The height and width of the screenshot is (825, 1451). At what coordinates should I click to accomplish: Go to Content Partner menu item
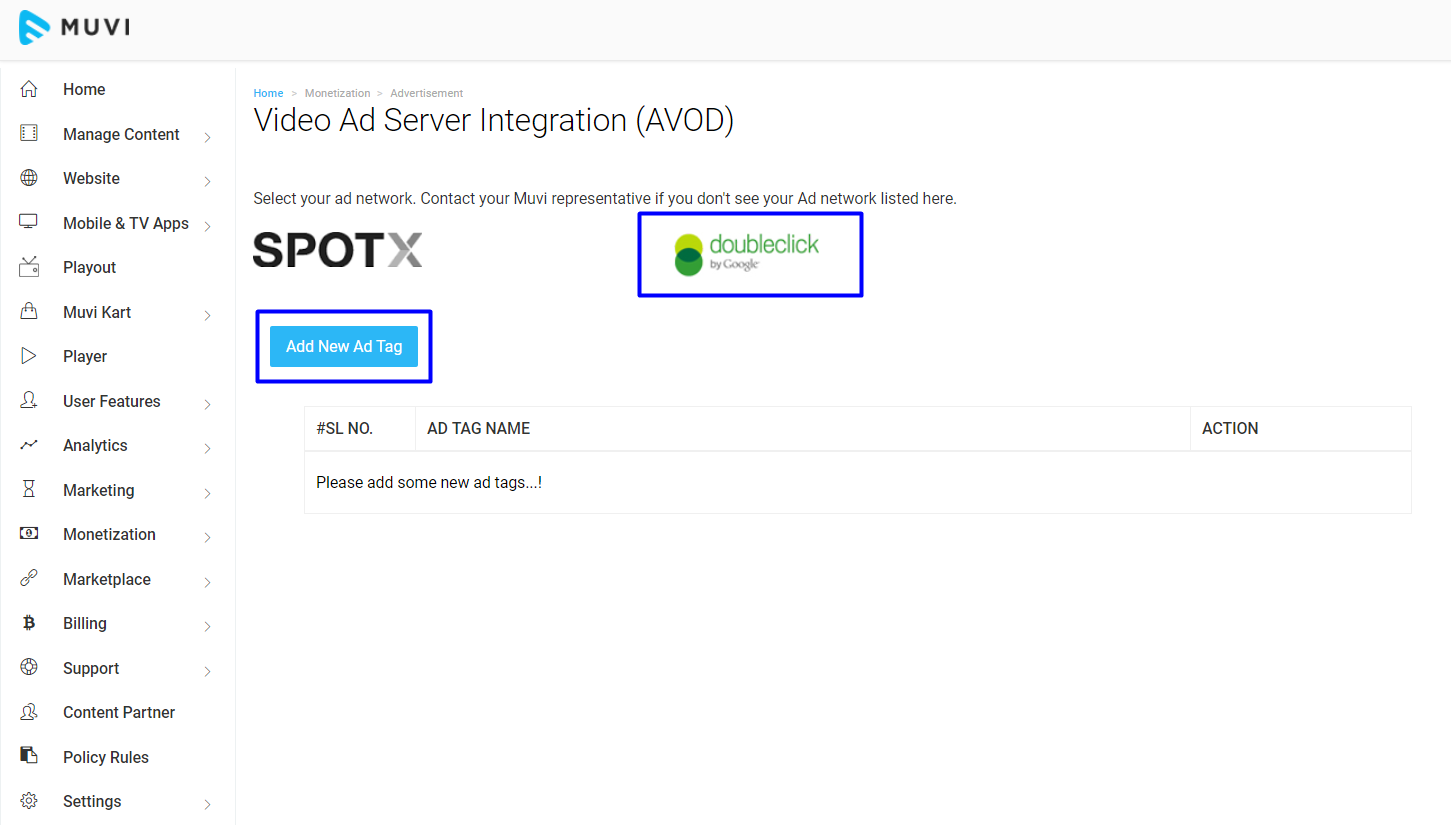point(119,712)
